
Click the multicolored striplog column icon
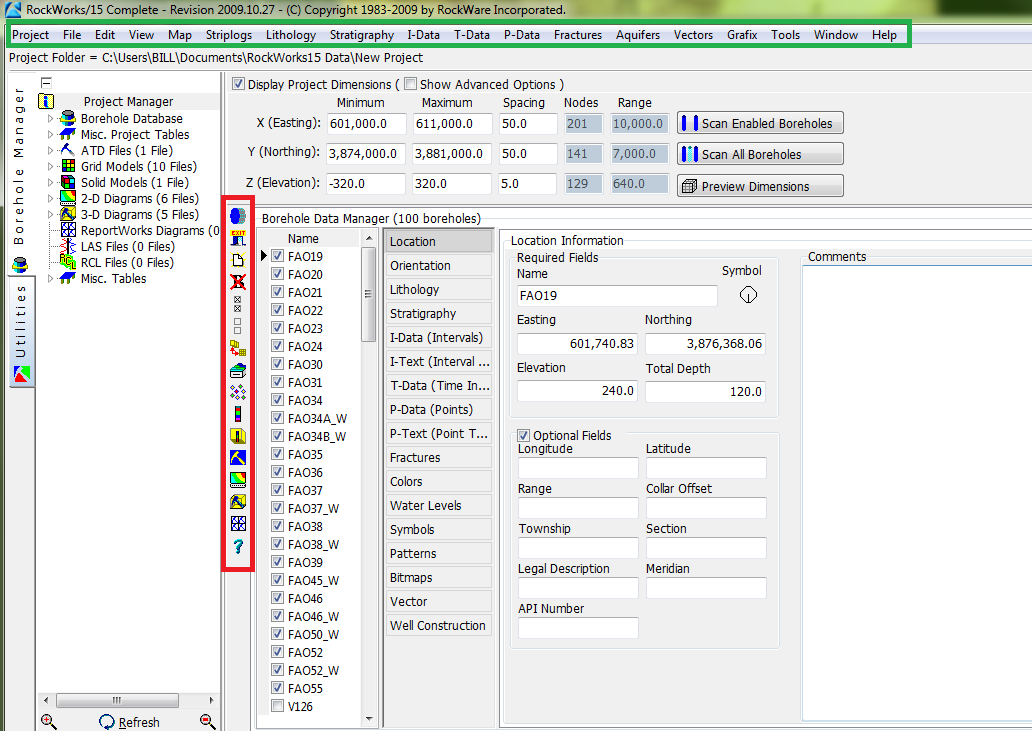tap(238, 414)
